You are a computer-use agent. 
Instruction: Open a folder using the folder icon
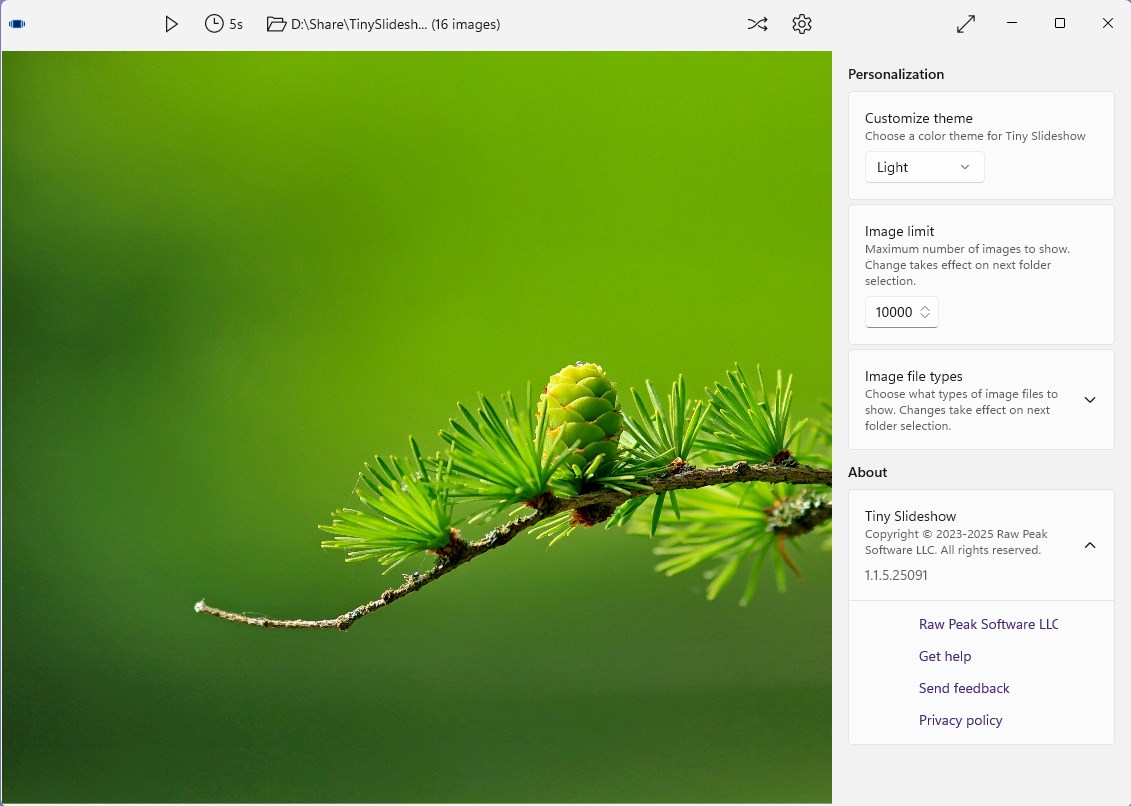click(276, 23)
